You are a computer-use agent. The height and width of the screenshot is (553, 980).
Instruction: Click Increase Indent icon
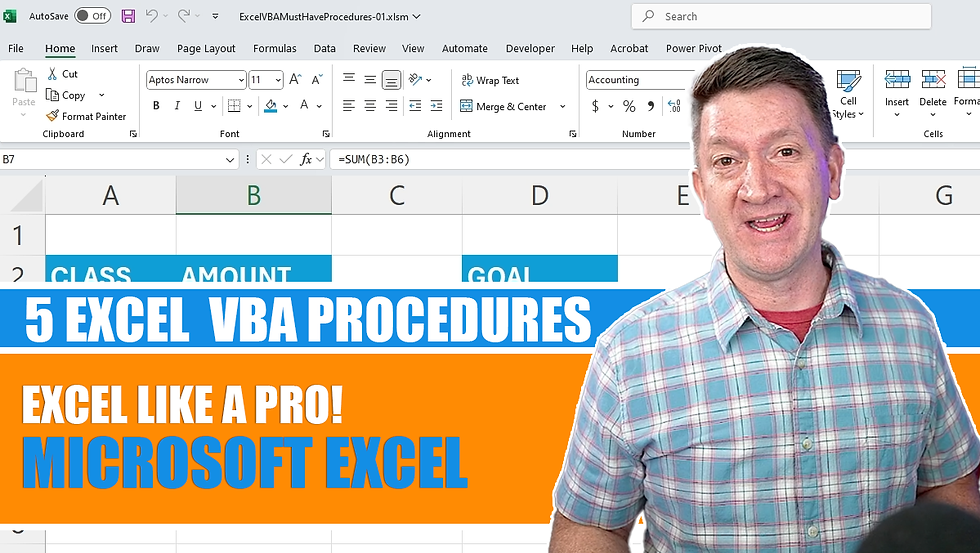(x=436, y=106)
